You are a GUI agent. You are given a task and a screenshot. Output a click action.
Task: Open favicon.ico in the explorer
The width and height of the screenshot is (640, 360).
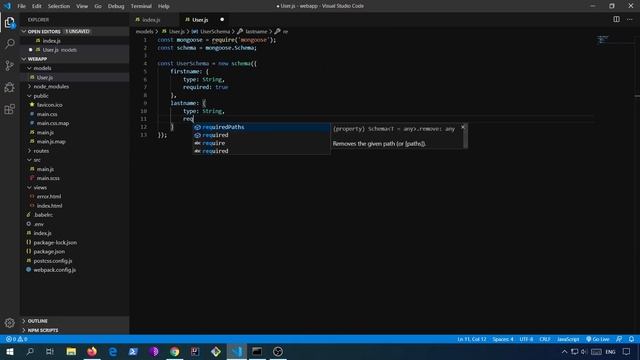[x=49, y=105]
